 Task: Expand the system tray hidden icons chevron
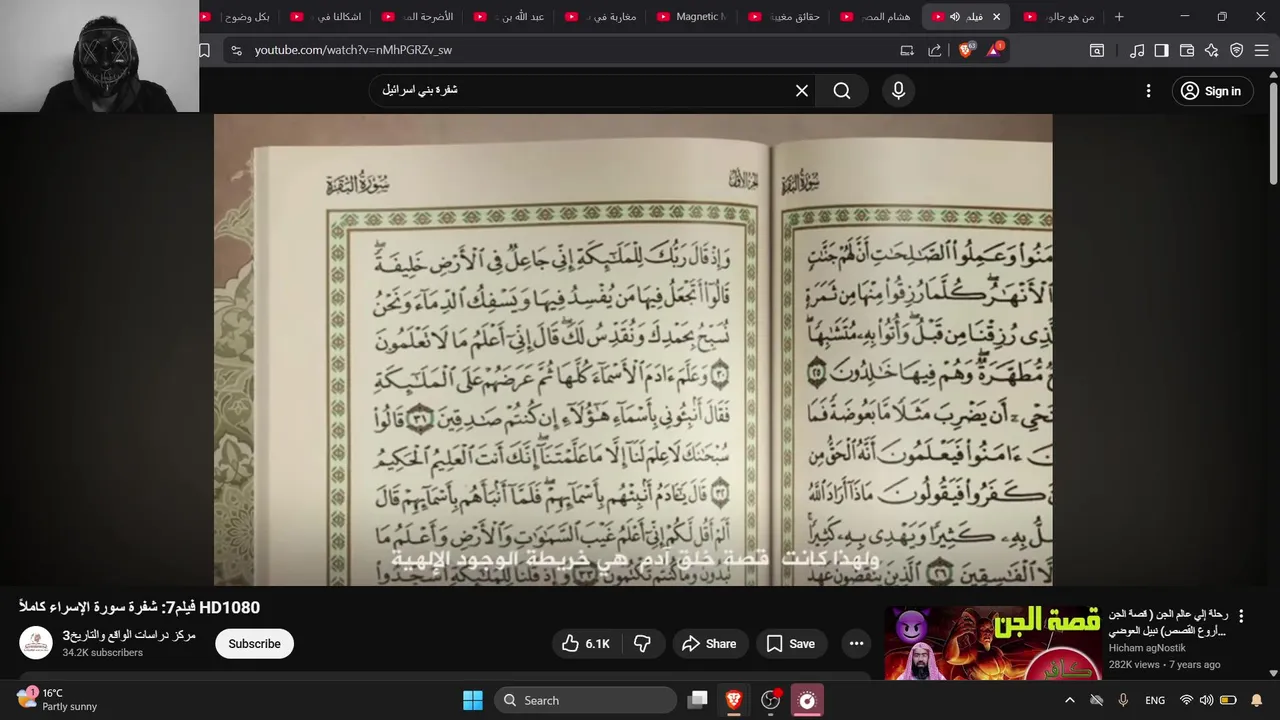pyautogui.click(x=1070, y=700)
